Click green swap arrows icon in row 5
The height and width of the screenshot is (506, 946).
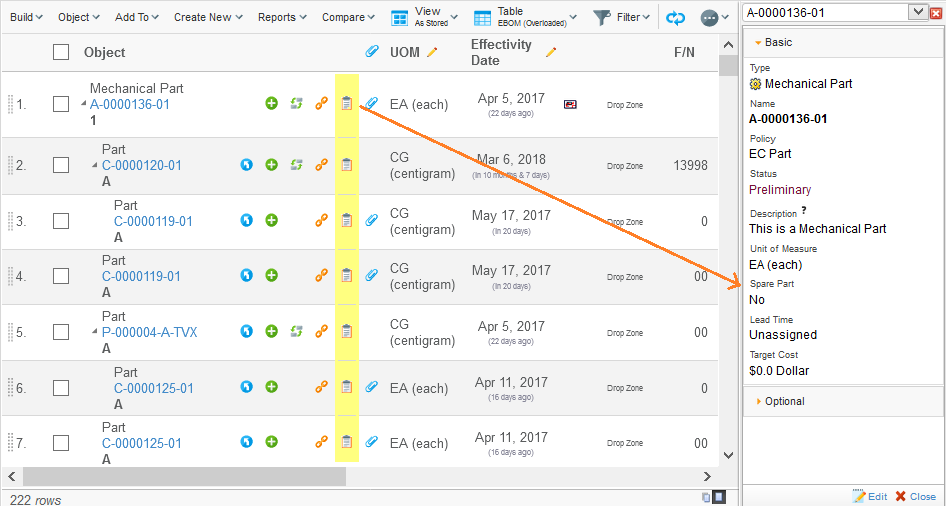(296, 332)
